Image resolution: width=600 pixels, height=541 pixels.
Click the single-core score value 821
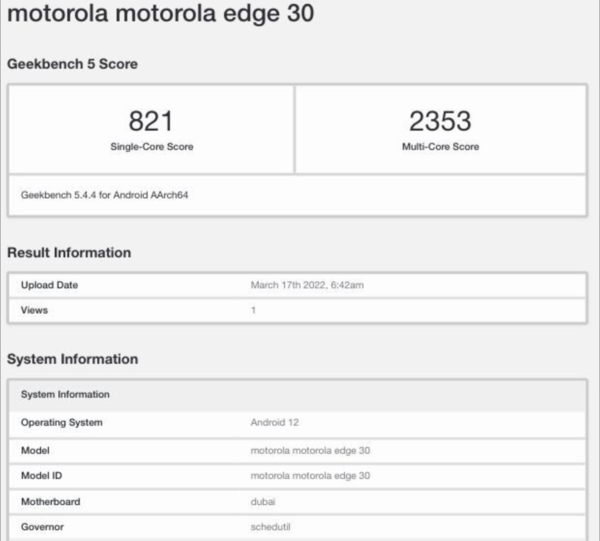[151, 121]
